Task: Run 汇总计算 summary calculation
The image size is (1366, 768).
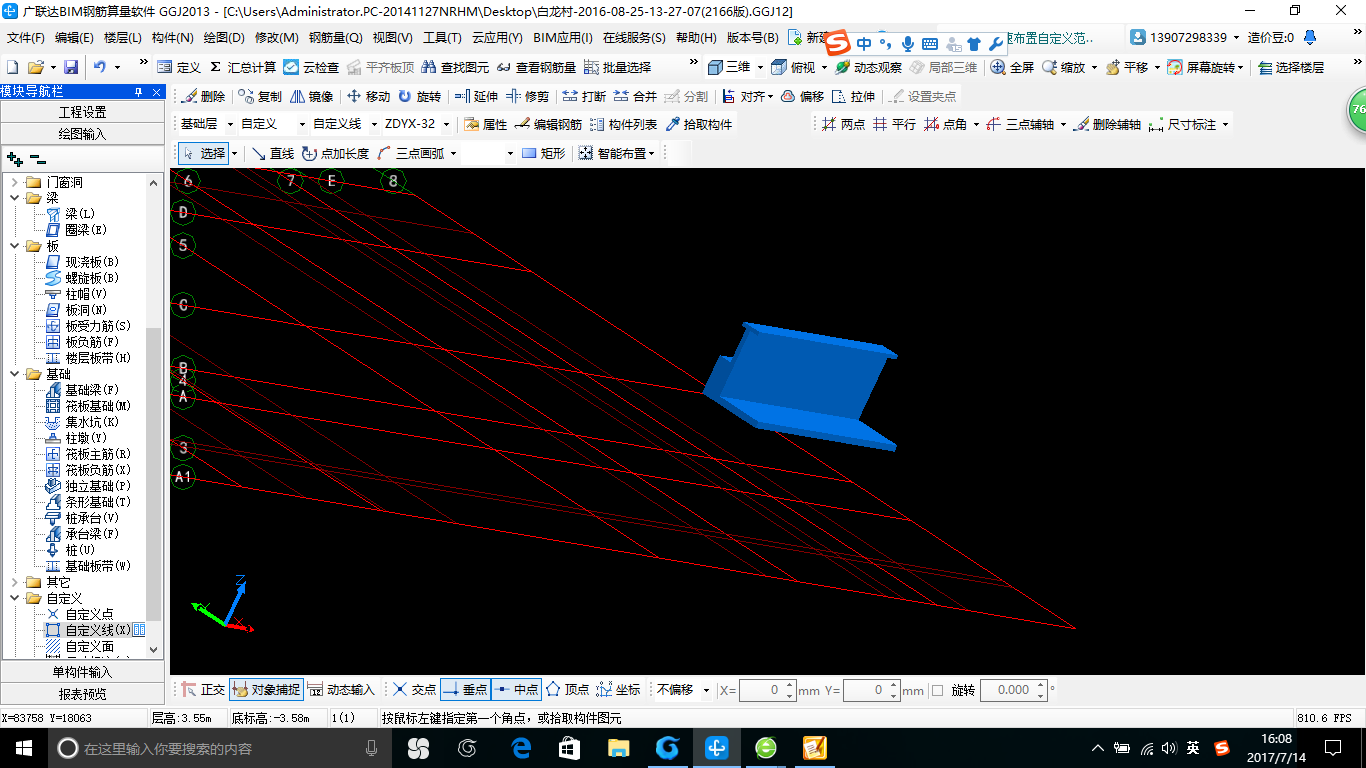Action: 243,67
